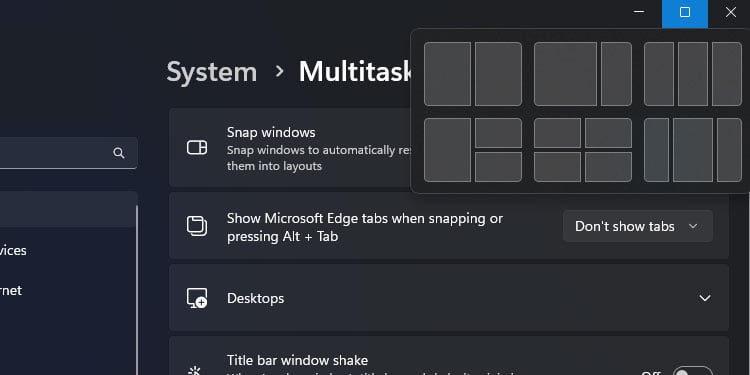Minimize the Settings window
This screenshot has height=375, width=750.
click(639, 13)
